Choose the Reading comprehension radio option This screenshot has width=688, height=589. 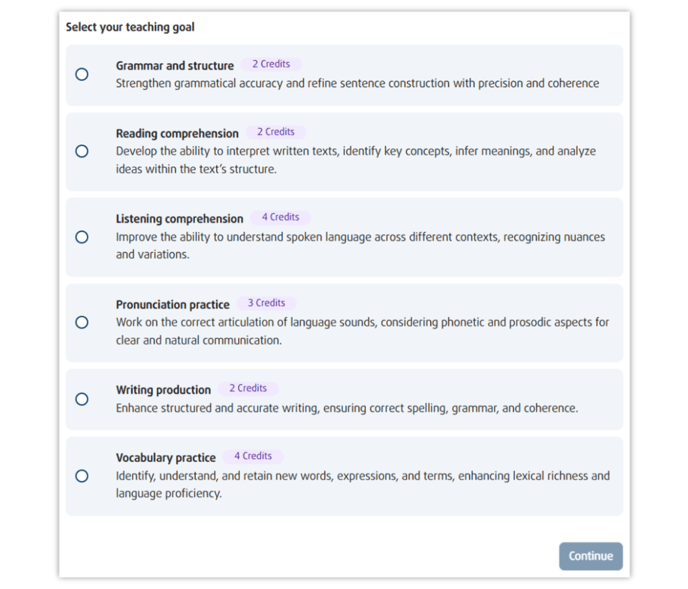[82, 151]
